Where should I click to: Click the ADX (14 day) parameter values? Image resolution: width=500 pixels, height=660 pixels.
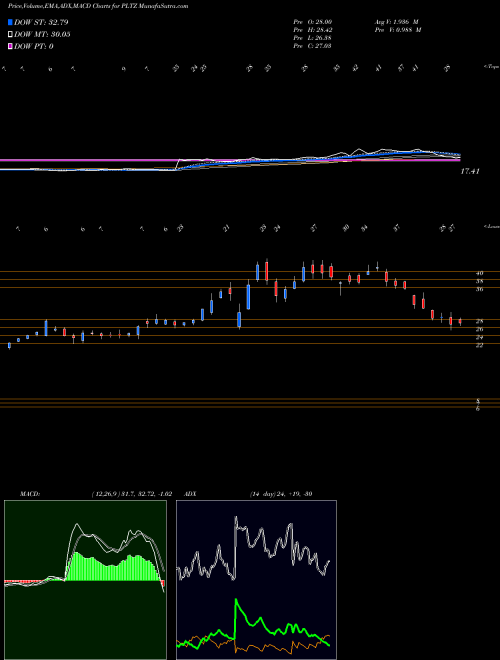point(280,494)
